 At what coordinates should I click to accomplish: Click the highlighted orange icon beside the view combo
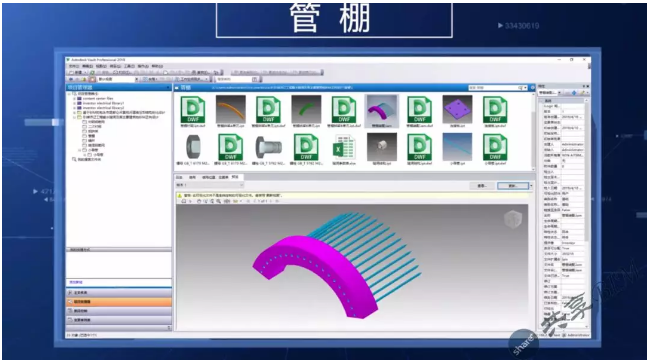(x=92, y=79)
